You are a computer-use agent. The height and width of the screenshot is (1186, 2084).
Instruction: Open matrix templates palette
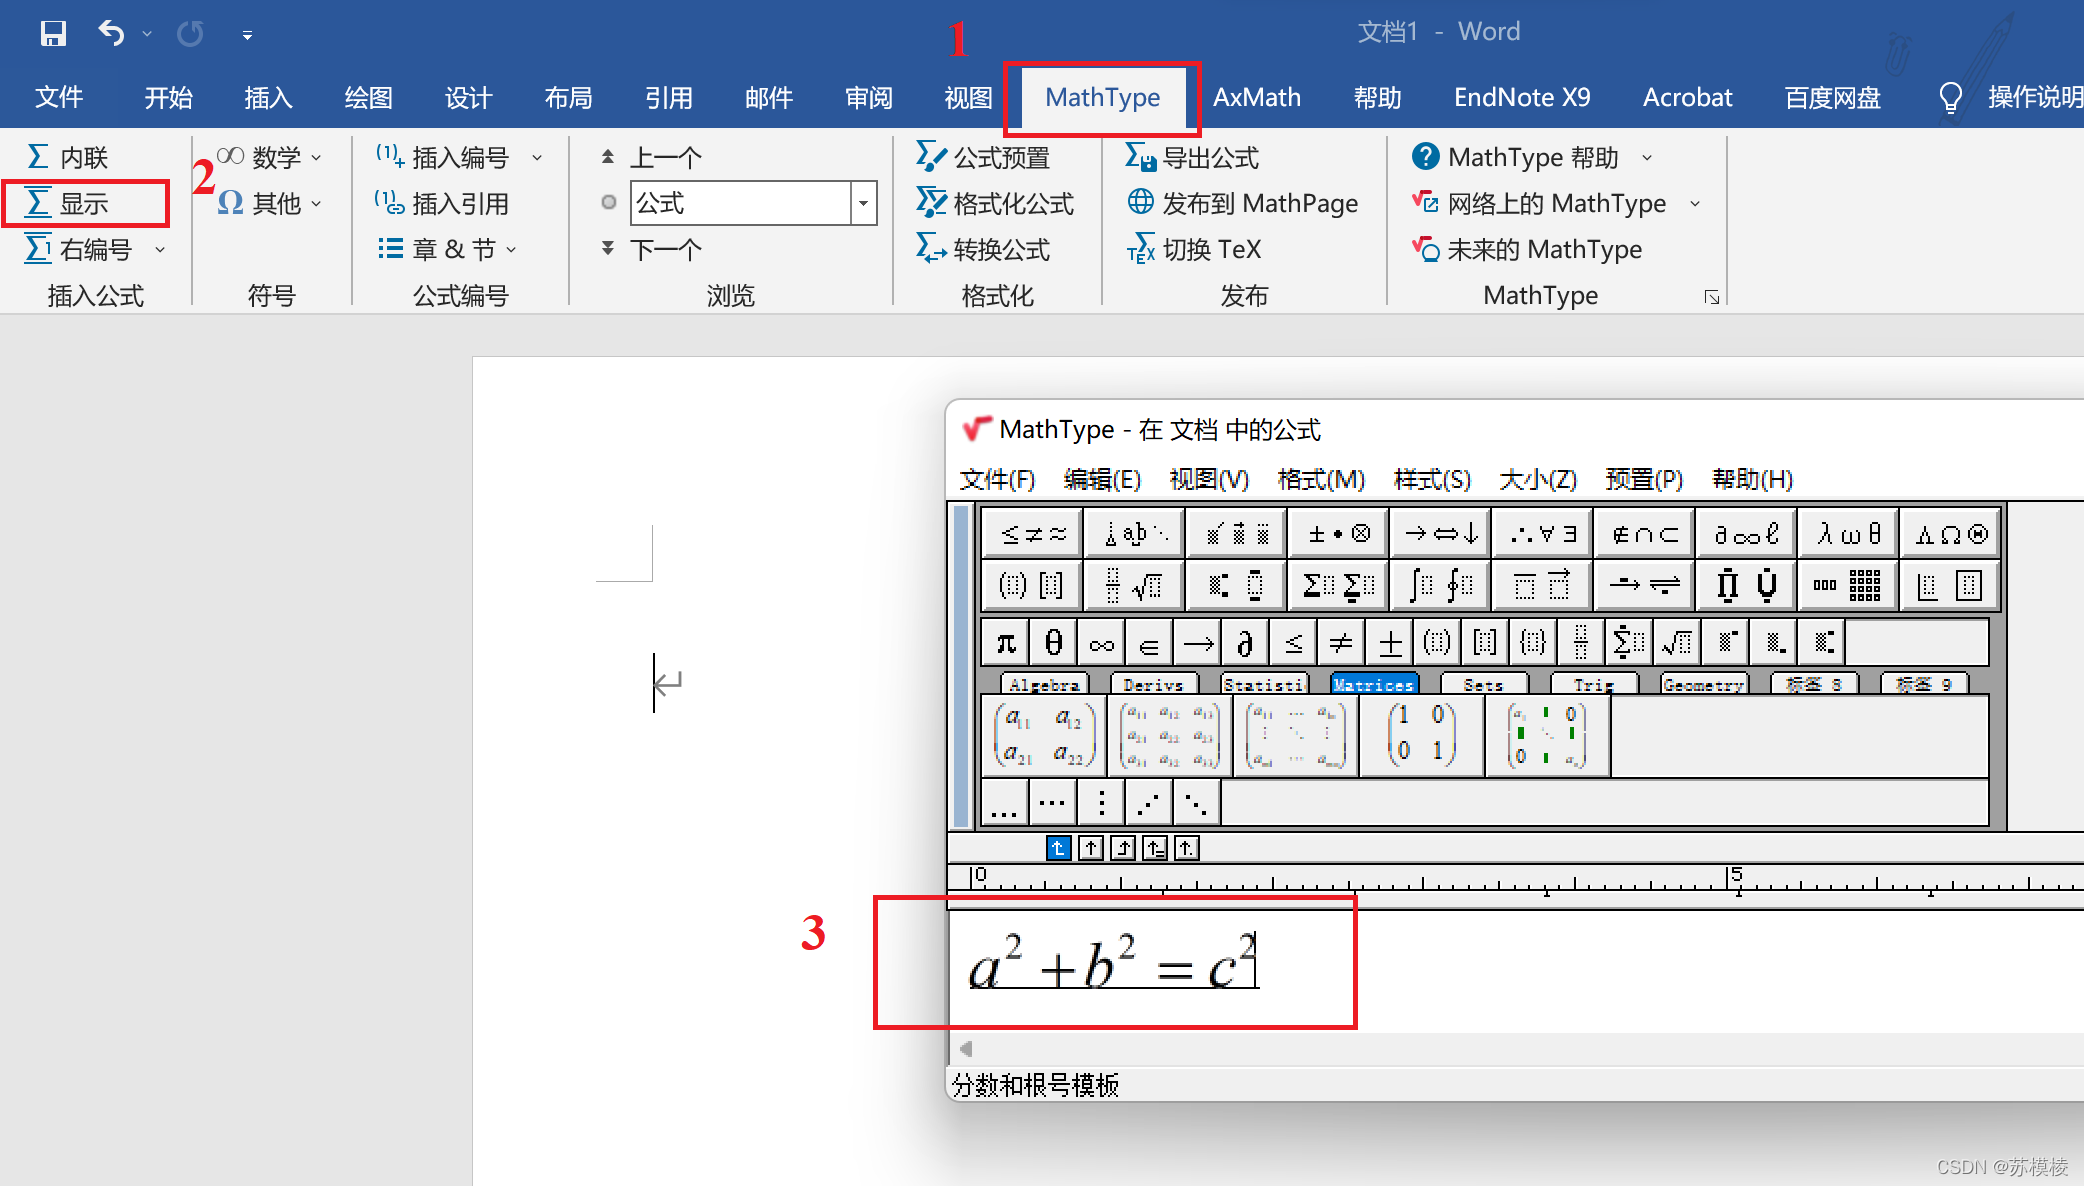click(x=1848, y=585)
